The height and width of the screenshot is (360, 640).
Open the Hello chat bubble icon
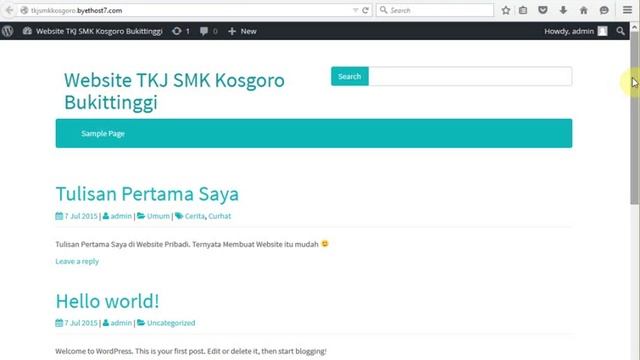point(604,10)
